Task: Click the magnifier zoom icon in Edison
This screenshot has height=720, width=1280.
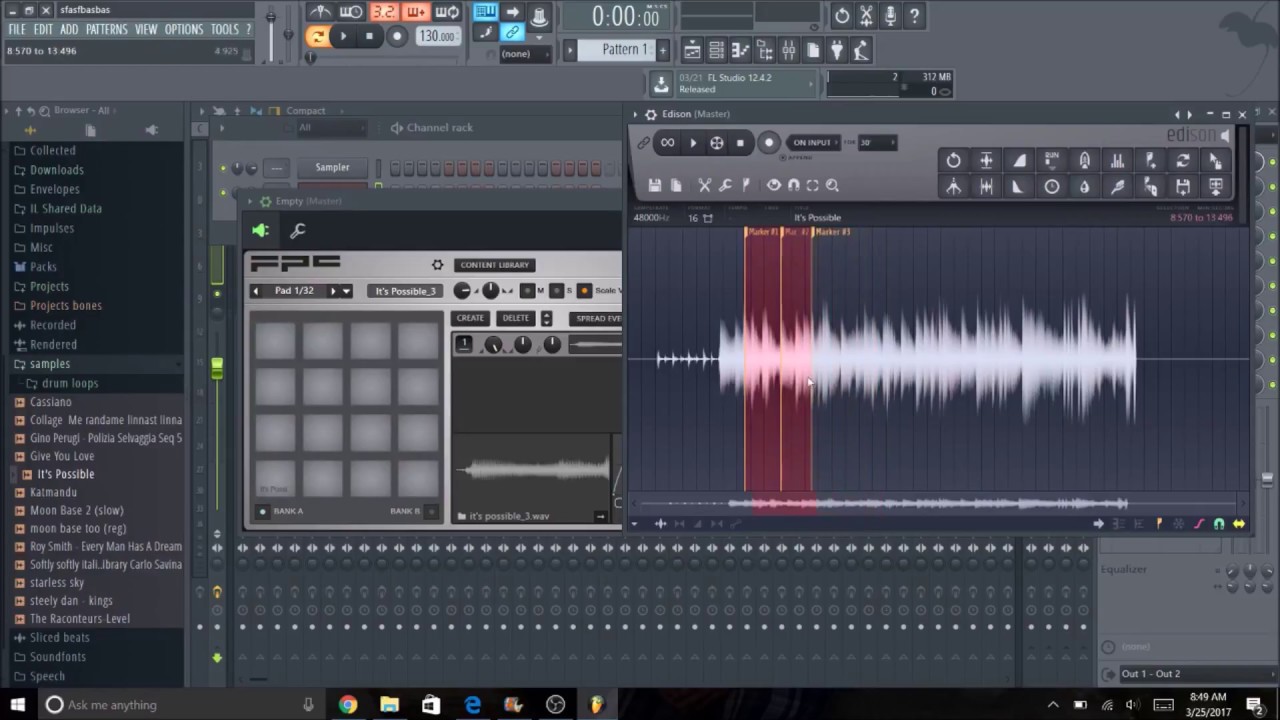Action: [832, 185]
